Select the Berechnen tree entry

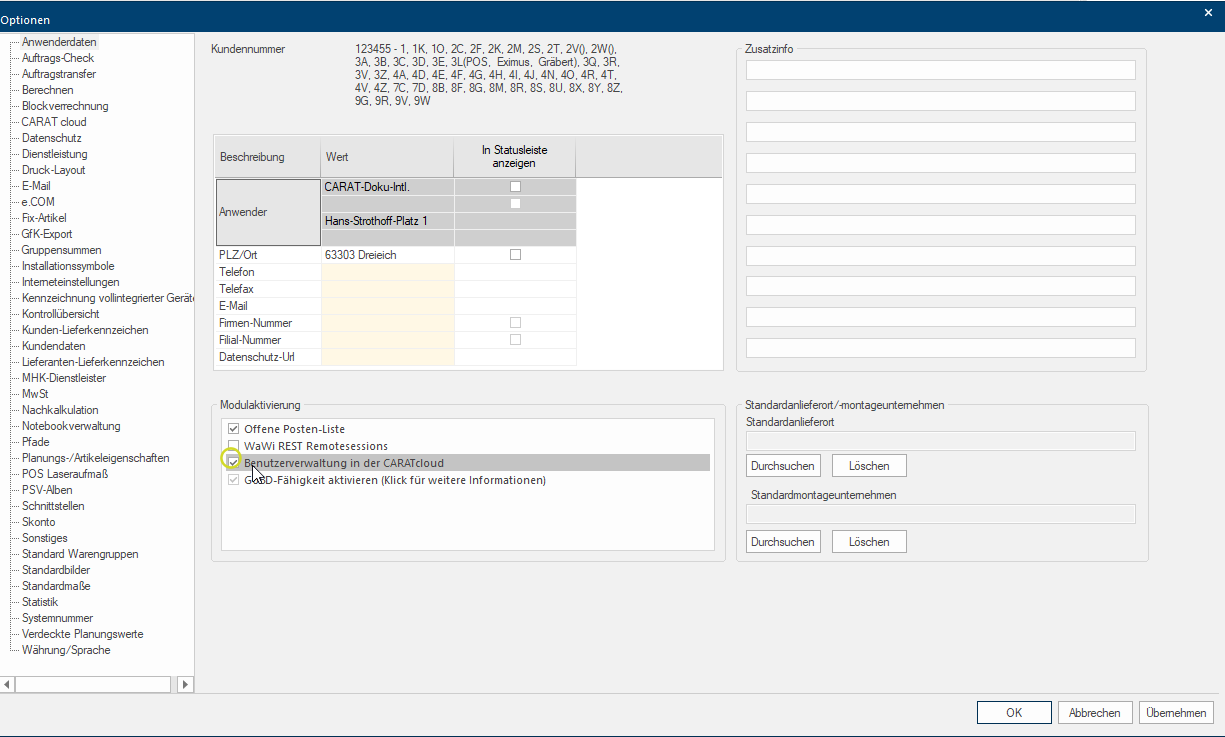coord(48,90)
